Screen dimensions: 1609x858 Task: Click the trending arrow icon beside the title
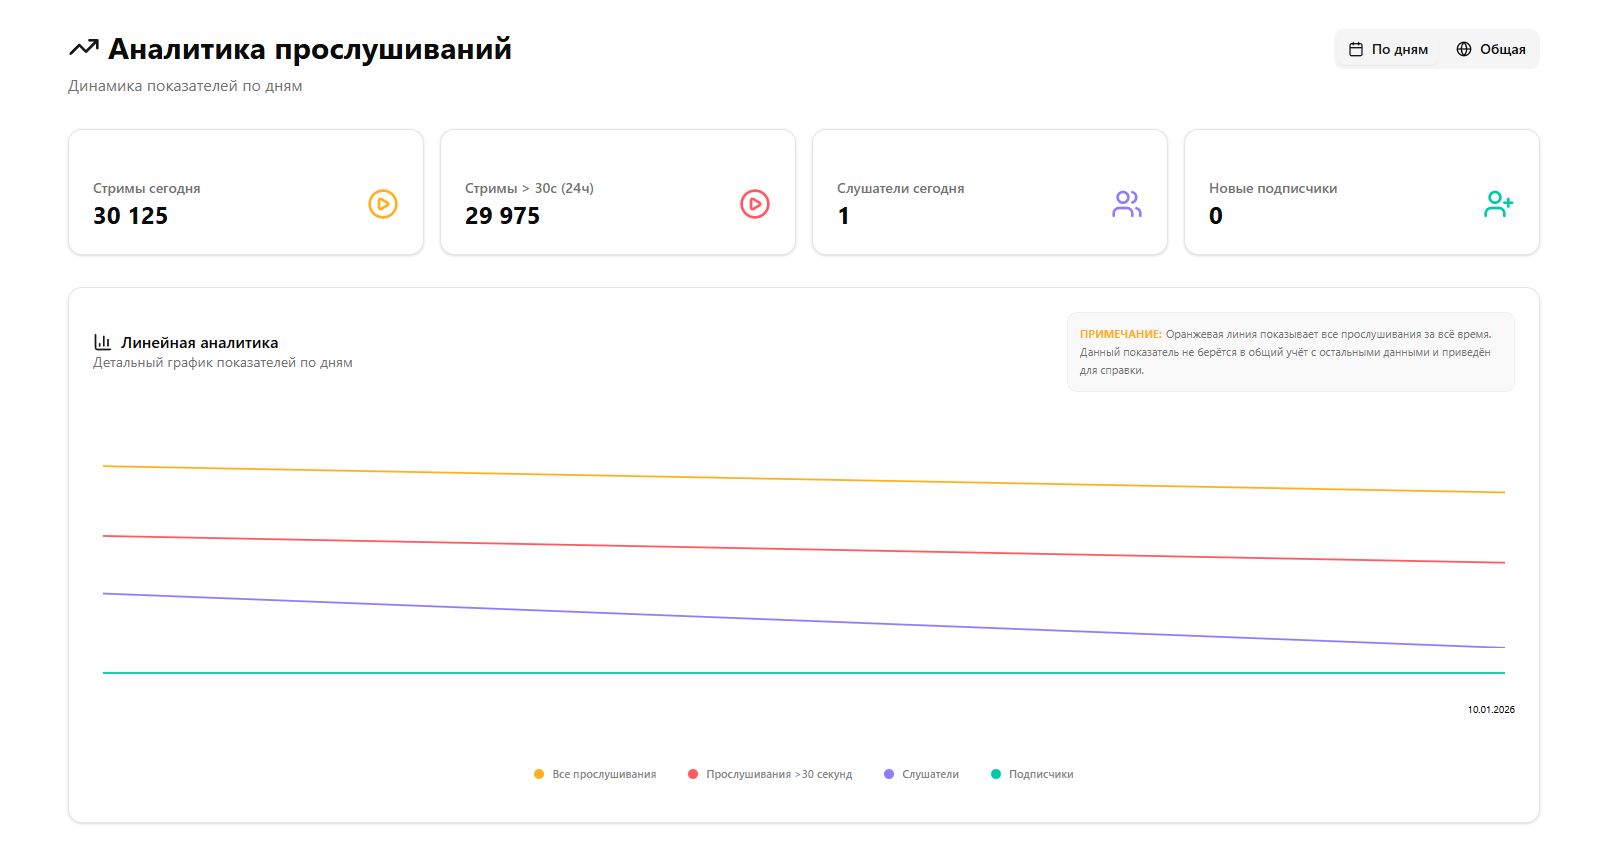[x=84, y=48]
